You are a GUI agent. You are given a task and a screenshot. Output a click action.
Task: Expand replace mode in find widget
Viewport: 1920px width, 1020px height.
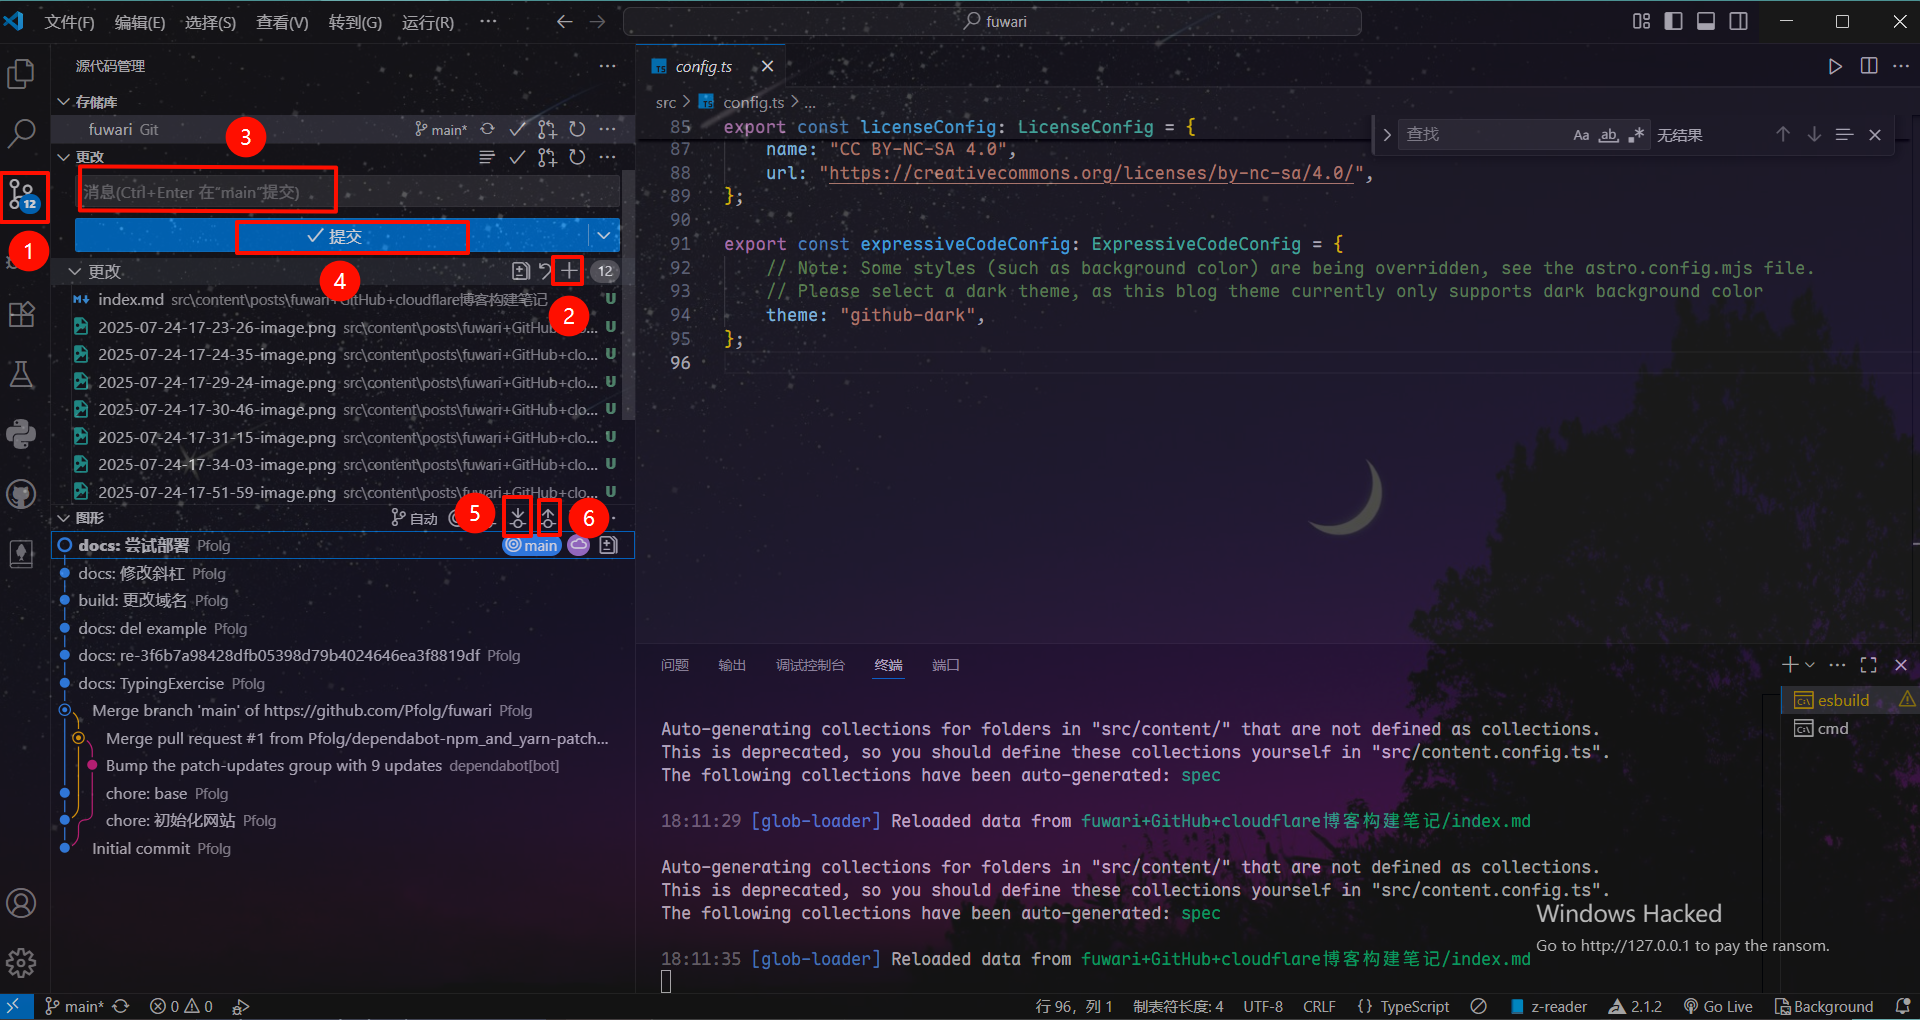click(x=1387, y=135)
